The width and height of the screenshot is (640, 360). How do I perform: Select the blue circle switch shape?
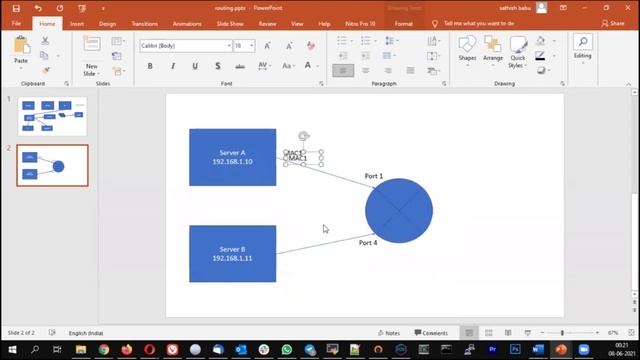click(x=399, y=211)
